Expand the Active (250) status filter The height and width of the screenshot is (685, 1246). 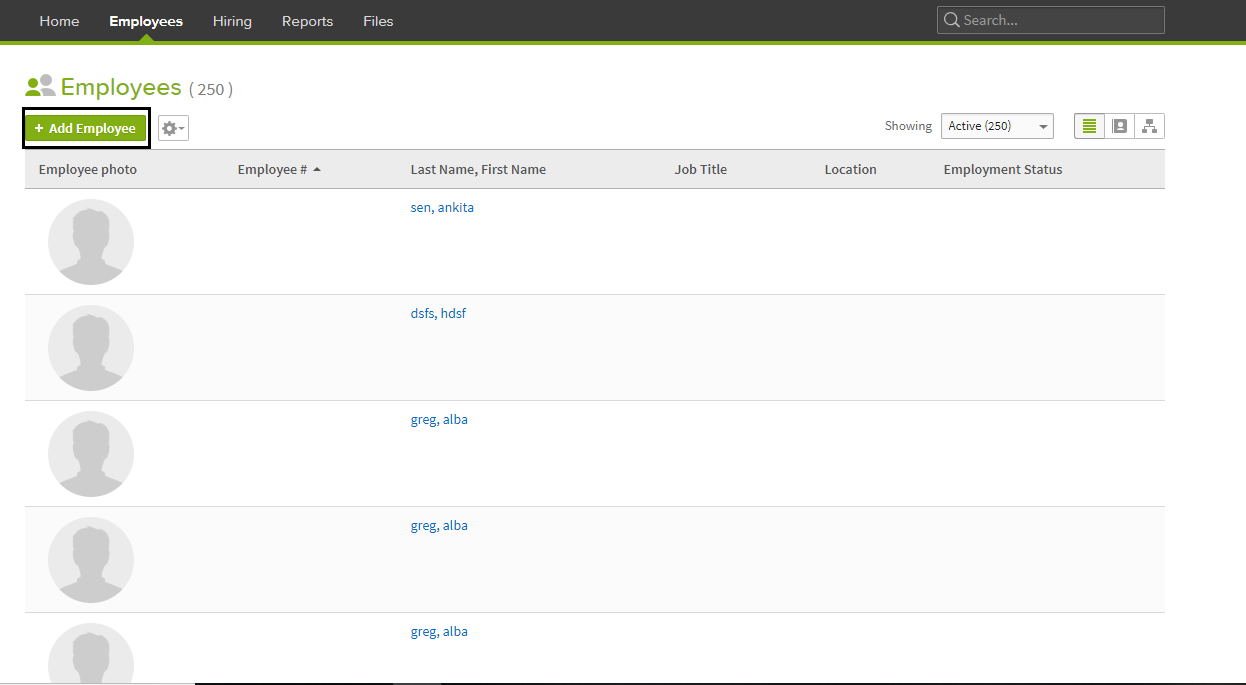click(x=997, y=126)
